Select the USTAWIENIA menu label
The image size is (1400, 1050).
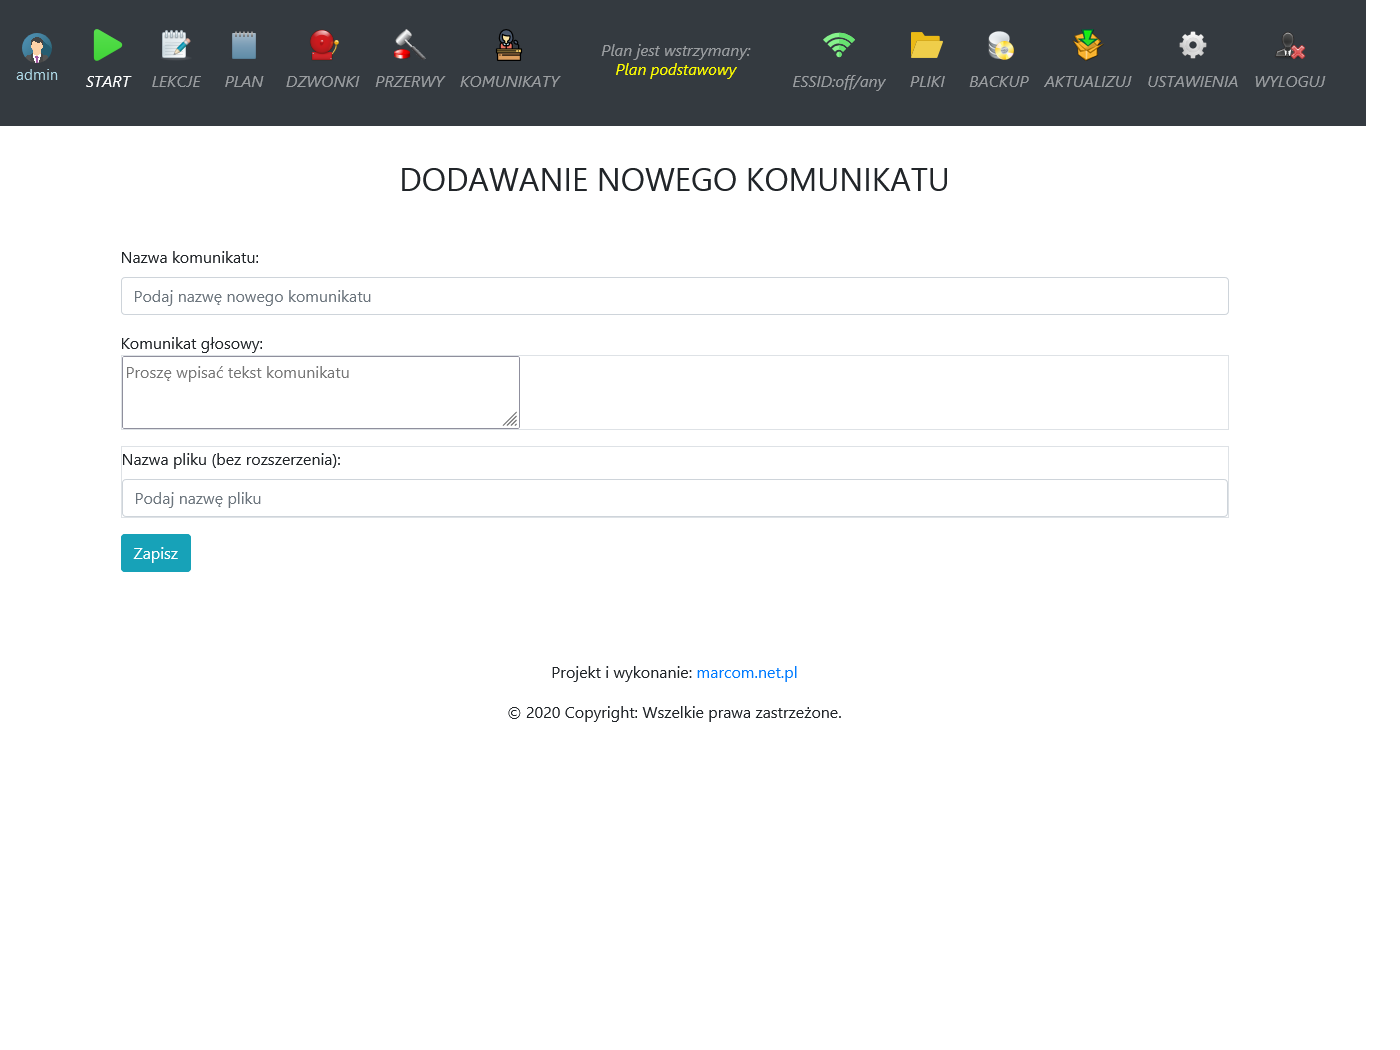point(1193,82)
